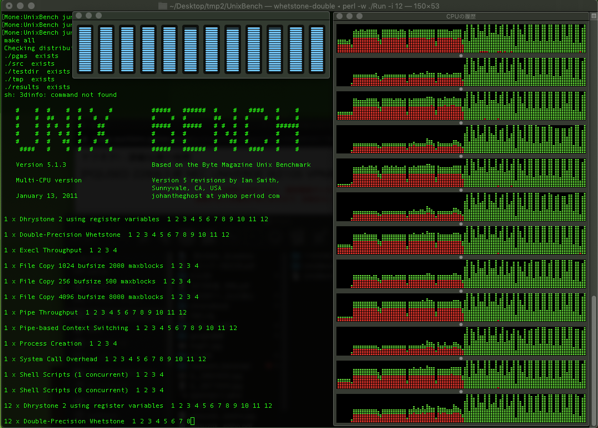Select the bottom CPU history graph
Image resolution: width=598 pixels, height=428 pixels.
coord(461,408)
